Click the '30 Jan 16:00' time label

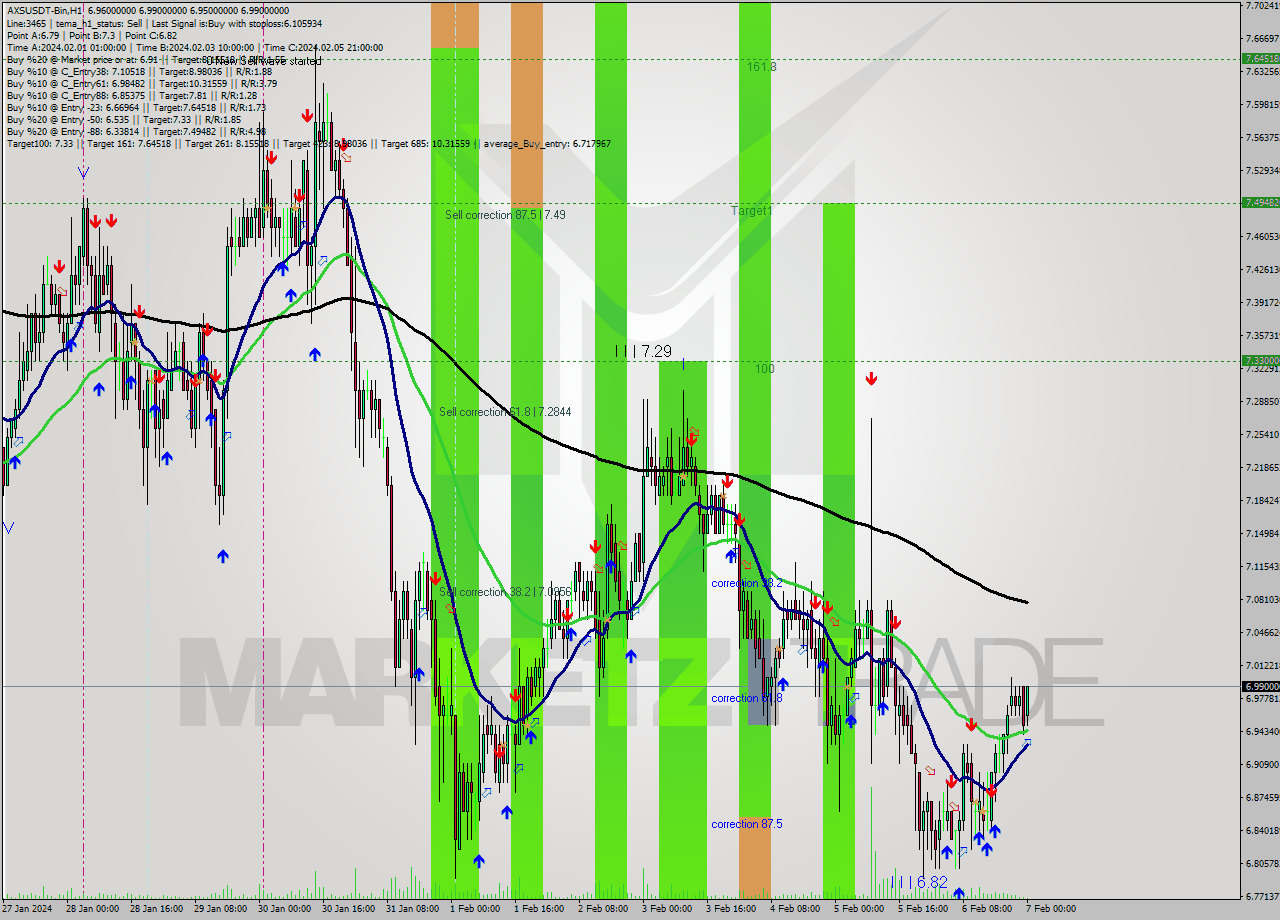point(347,909)
